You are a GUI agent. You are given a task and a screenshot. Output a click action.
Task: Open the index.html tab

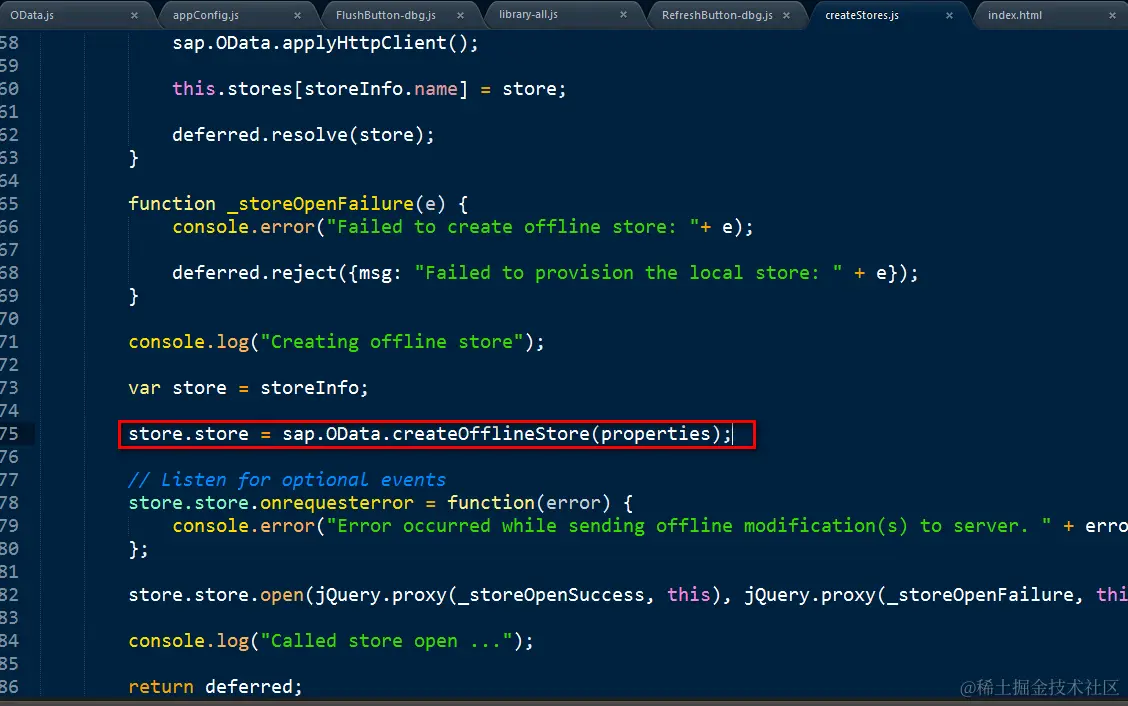tap(1014, 15)
